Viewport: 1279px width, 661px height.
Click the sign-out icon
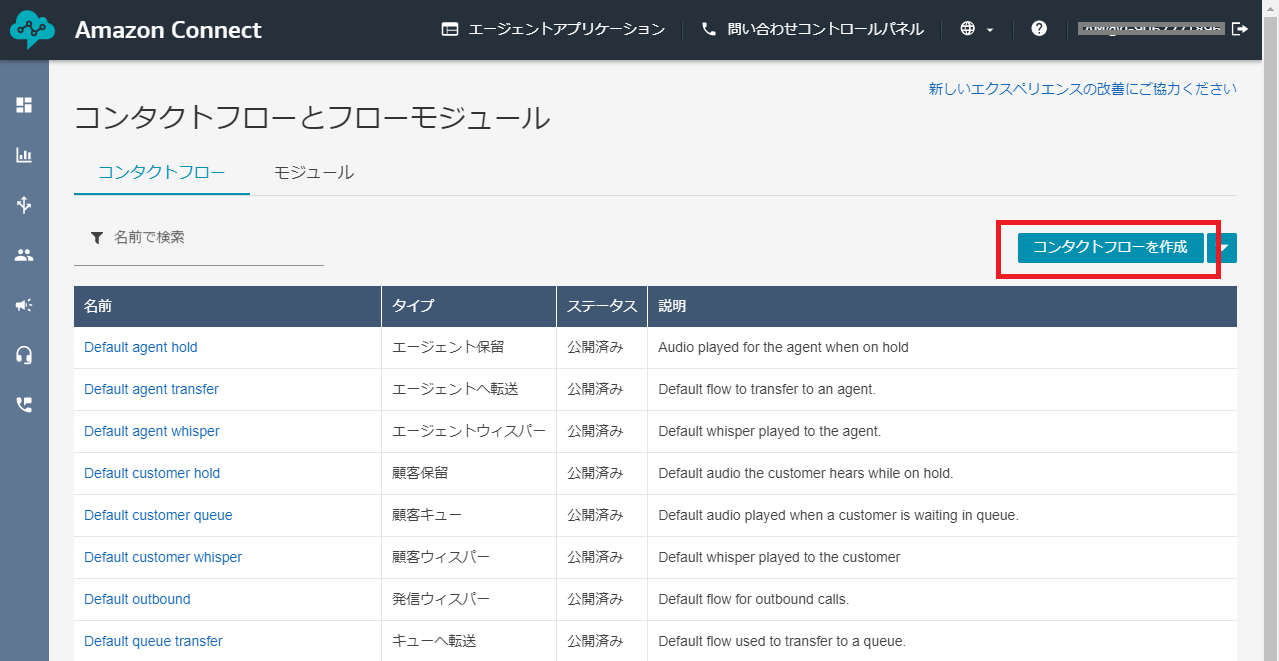1240,29
